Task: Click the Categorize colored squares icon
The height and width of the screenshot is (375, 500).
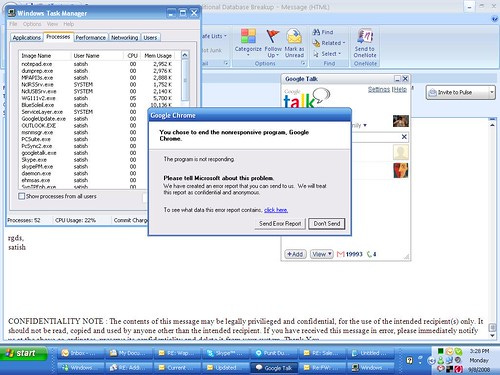Action: (248, 36)
